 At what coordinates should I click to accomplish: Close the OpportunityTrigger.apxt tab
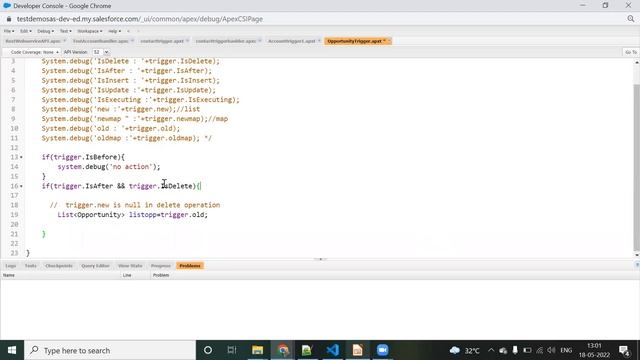click(389, 41)
